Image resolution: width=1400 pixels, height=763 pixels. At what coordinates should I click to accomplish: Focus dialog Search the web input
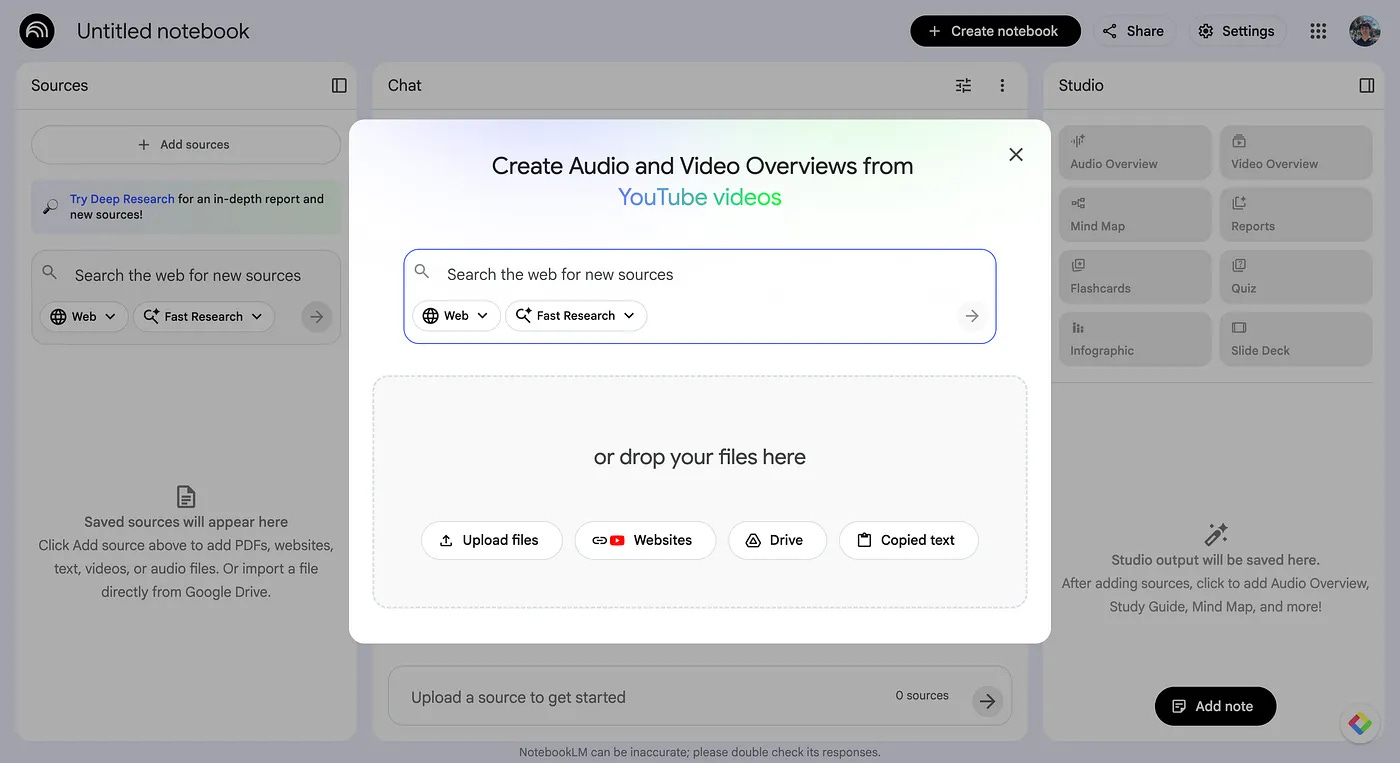700,274
